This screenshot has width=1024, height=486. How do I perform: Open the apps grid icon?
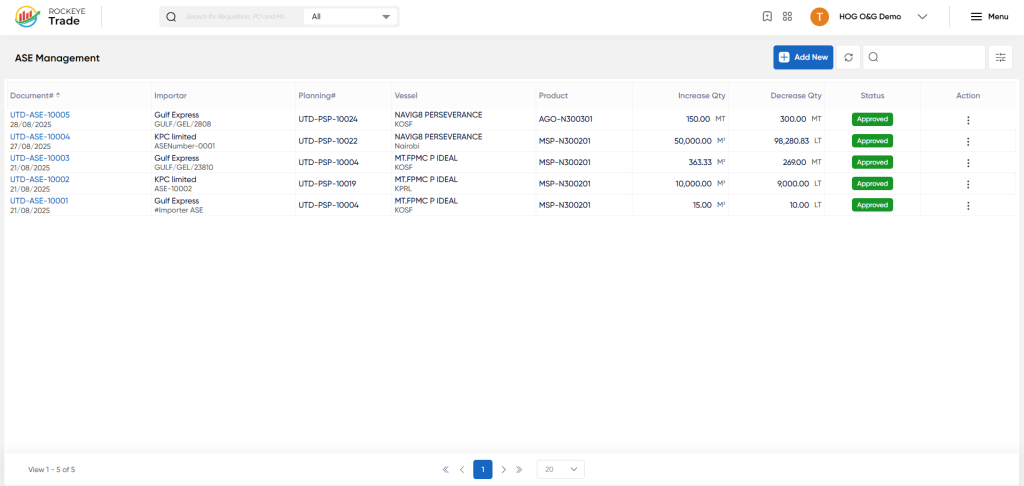click(x=787, y=17)
